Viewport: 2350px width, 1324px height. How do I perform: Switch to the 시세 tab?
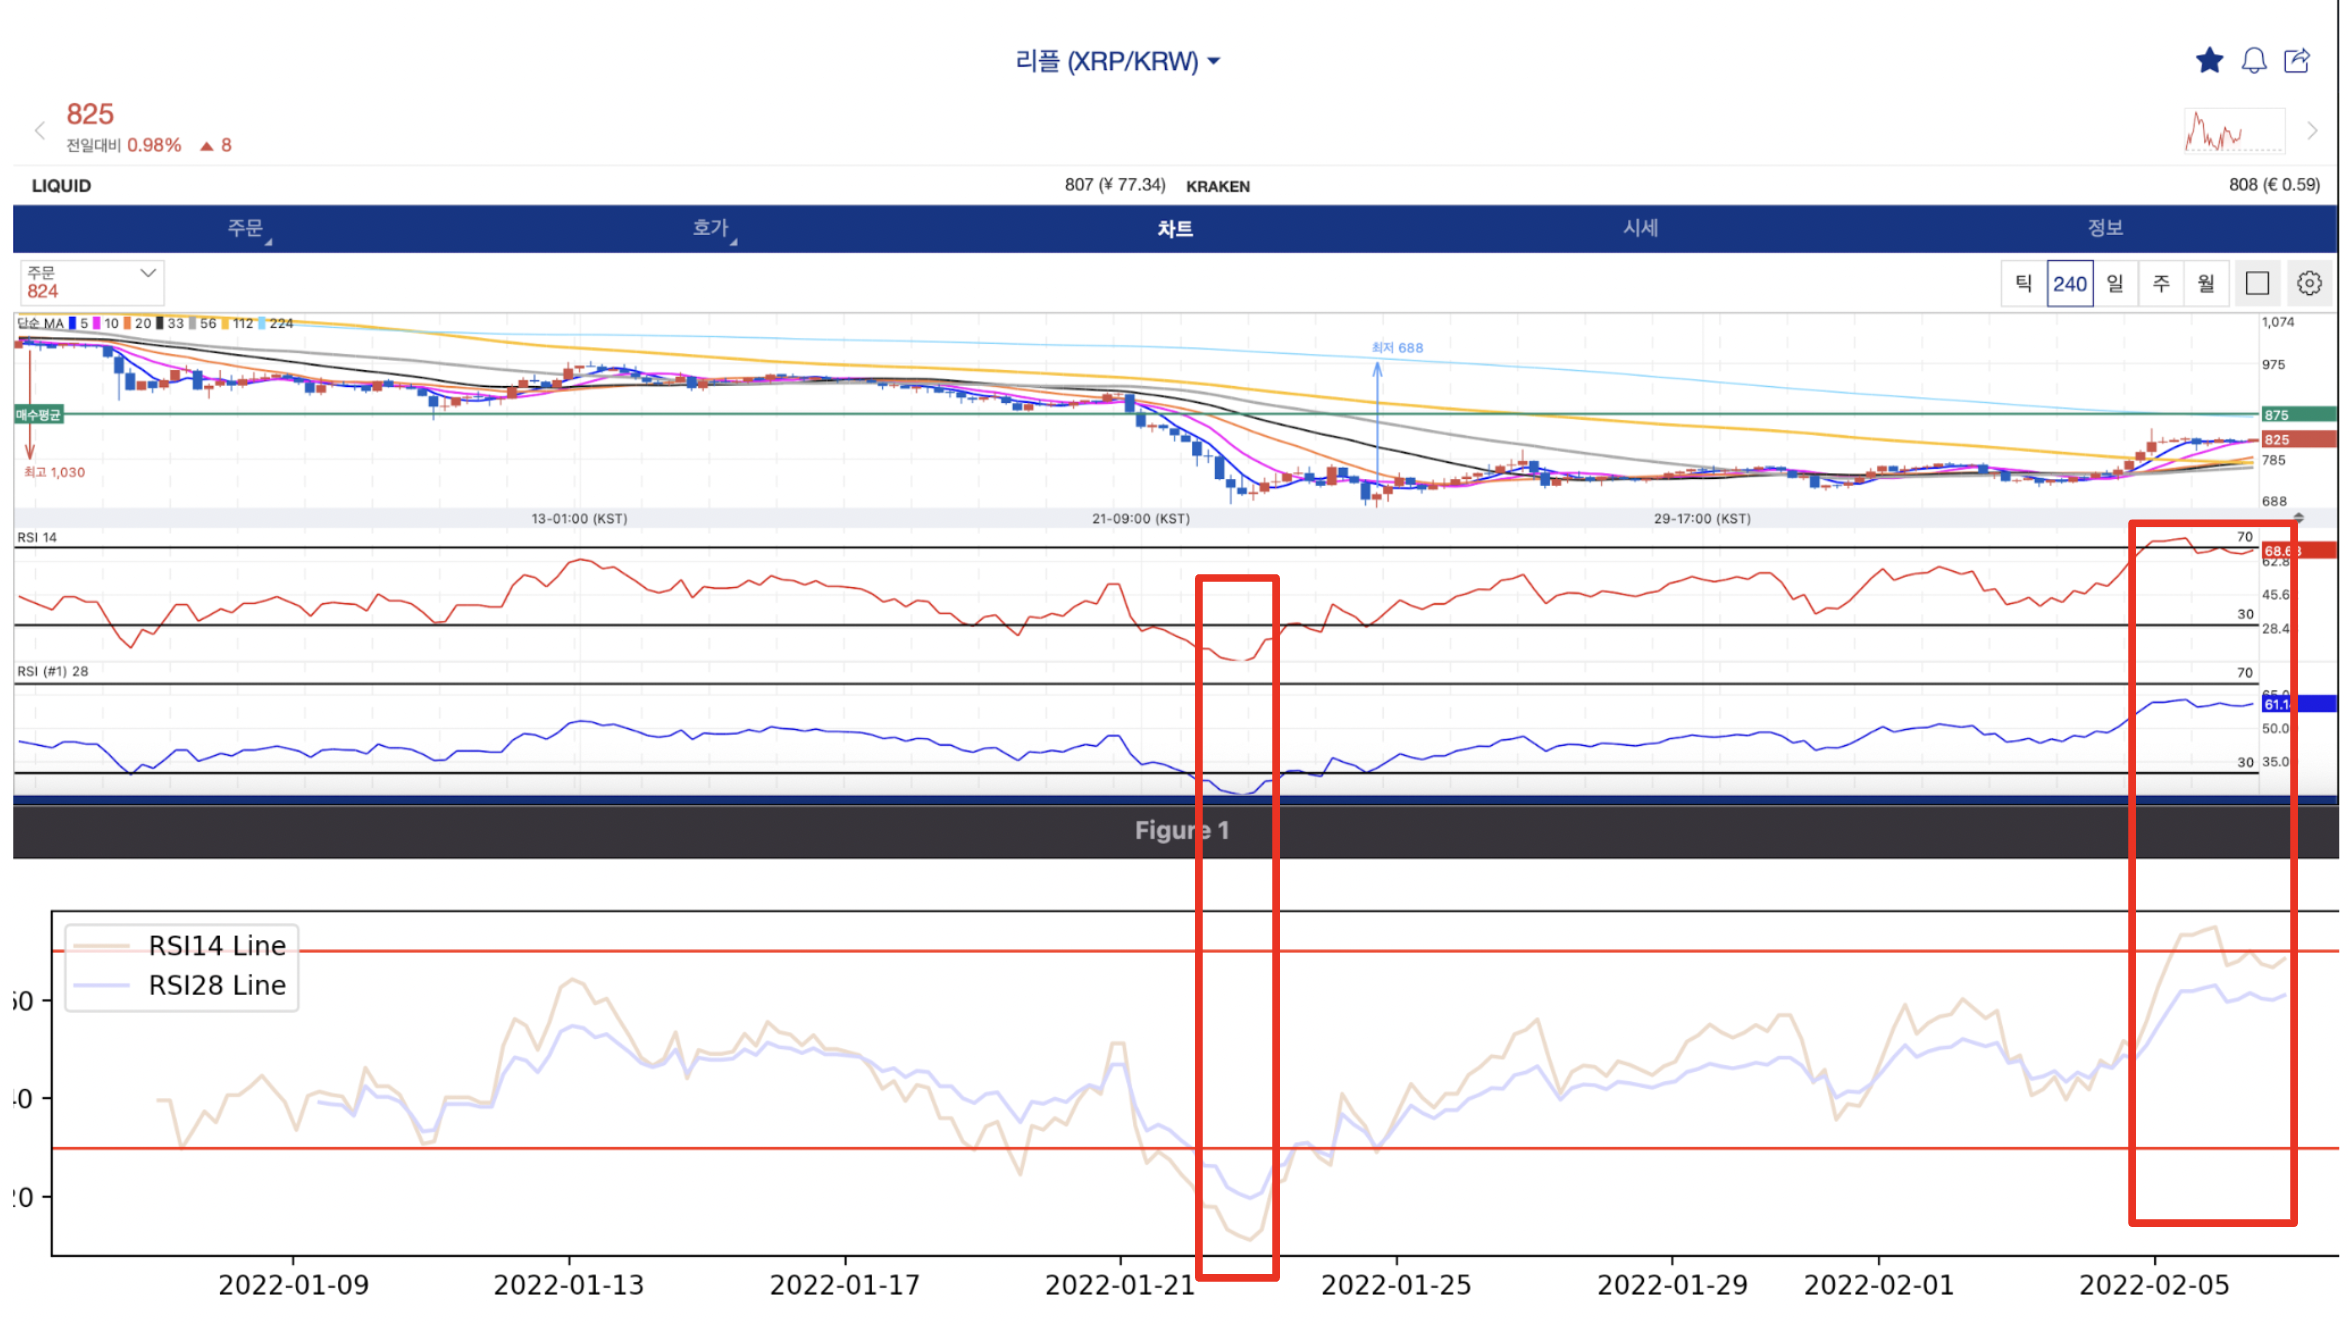1640,229
